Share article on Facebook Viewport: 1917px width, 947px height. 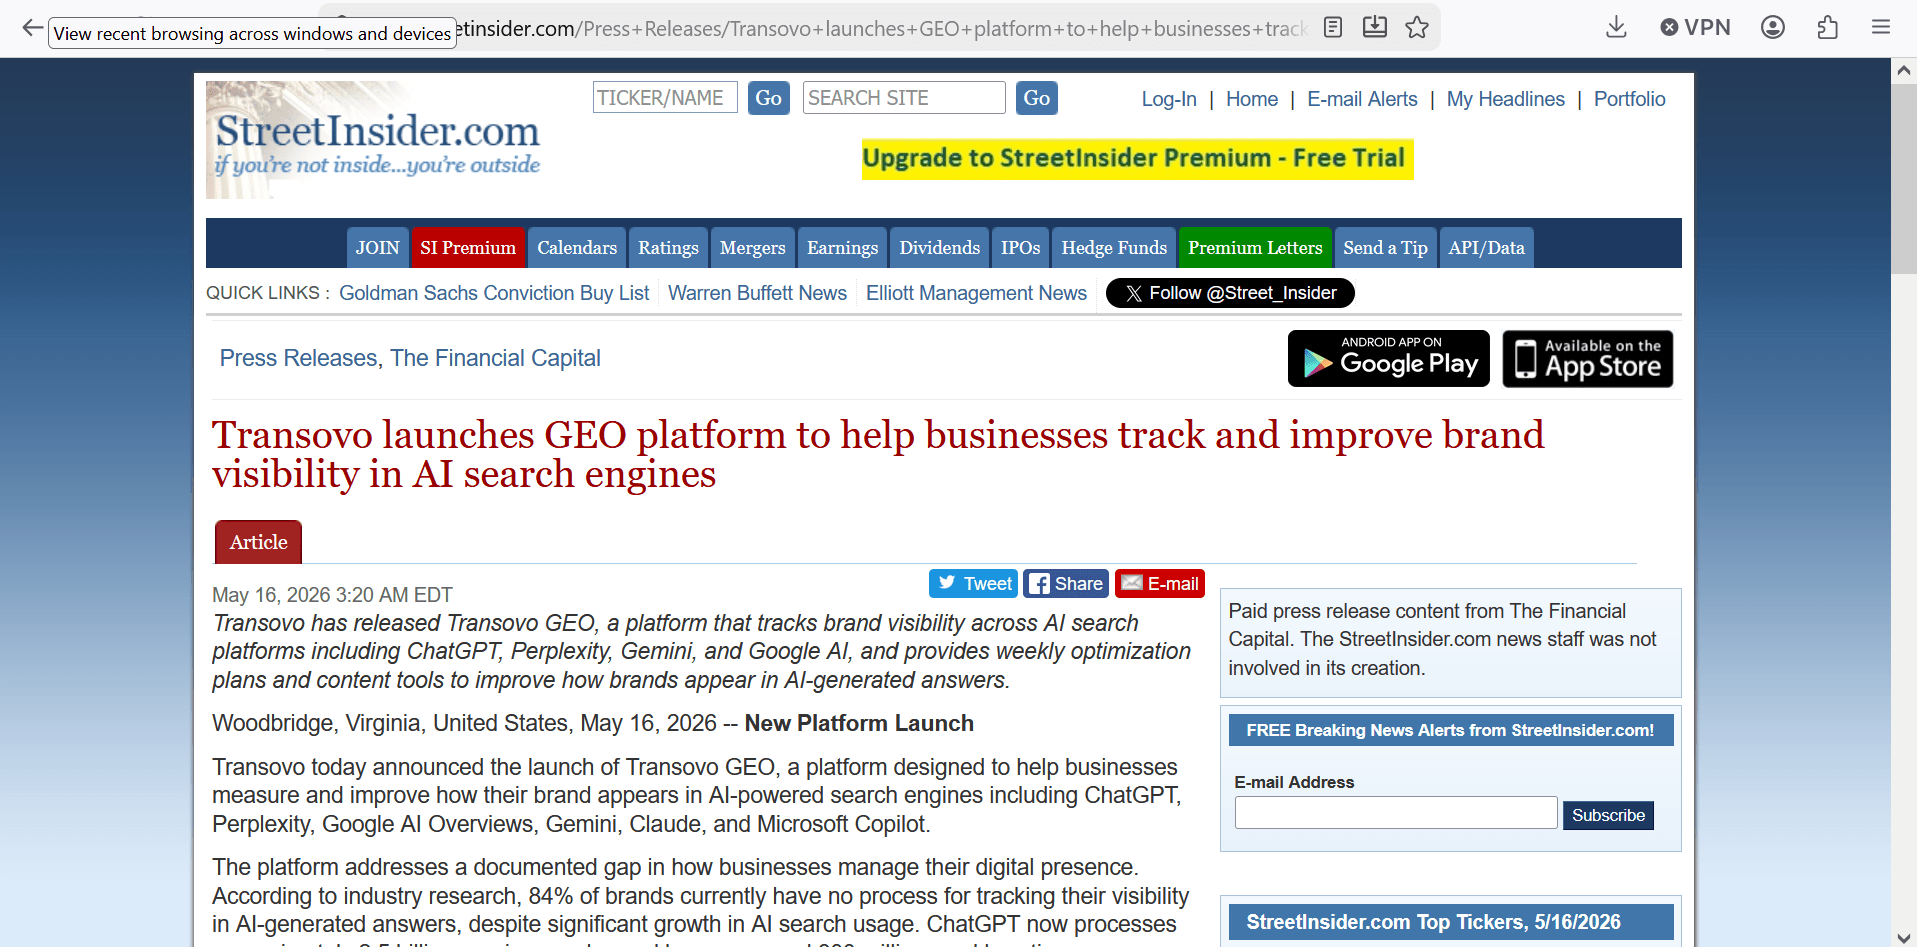[1066, 583]
